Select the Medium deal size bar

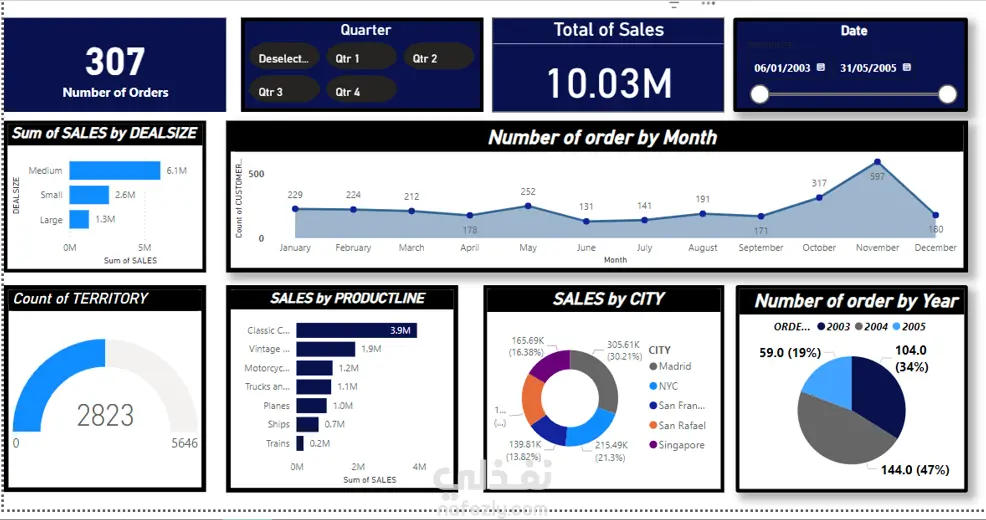114,170
